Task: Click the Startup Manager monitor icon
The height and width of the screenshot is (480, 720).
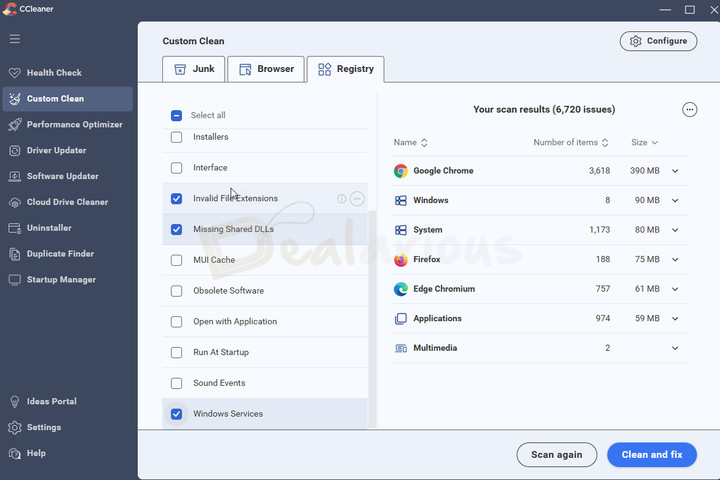Action: point(15,280)
